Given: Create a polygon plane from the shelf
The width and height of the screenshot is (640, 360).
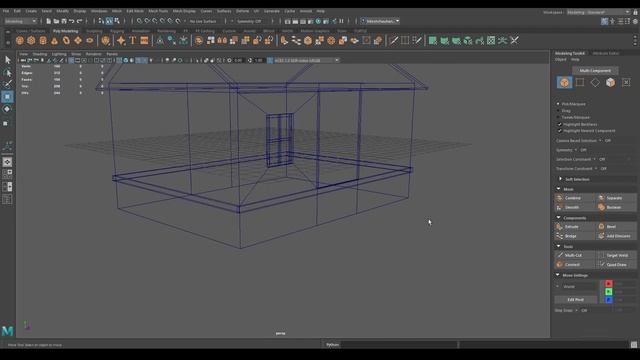Looking at the screenshot, I should 78,40.
